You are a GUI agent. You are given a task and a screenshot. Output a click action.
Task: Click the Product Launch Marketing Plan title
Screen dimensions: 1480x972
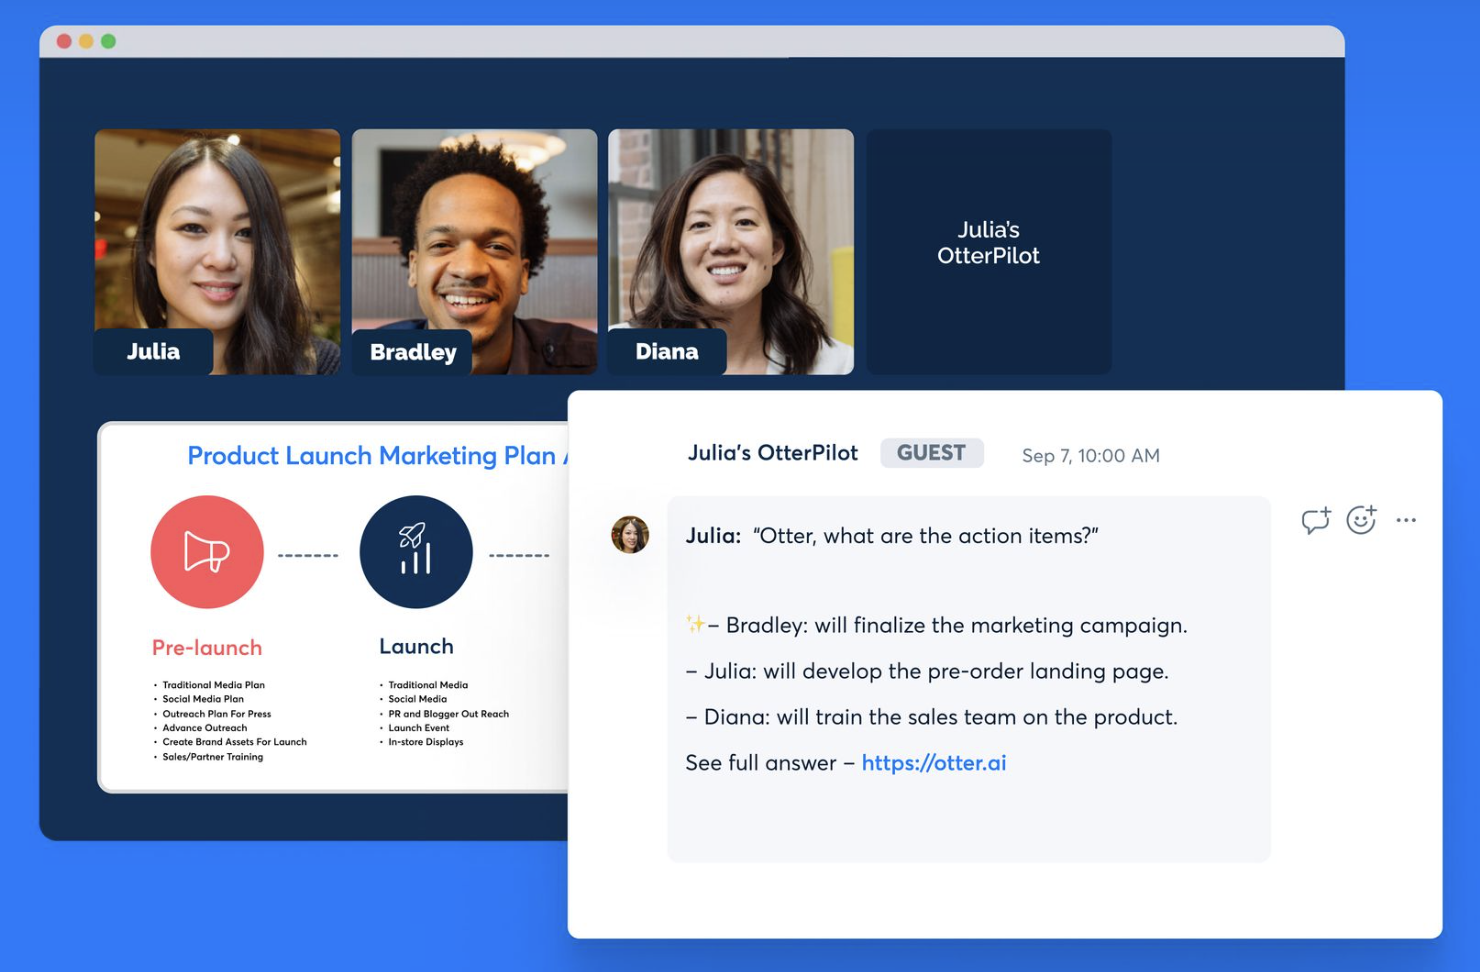pyautogui.click(x=378, y=456)
